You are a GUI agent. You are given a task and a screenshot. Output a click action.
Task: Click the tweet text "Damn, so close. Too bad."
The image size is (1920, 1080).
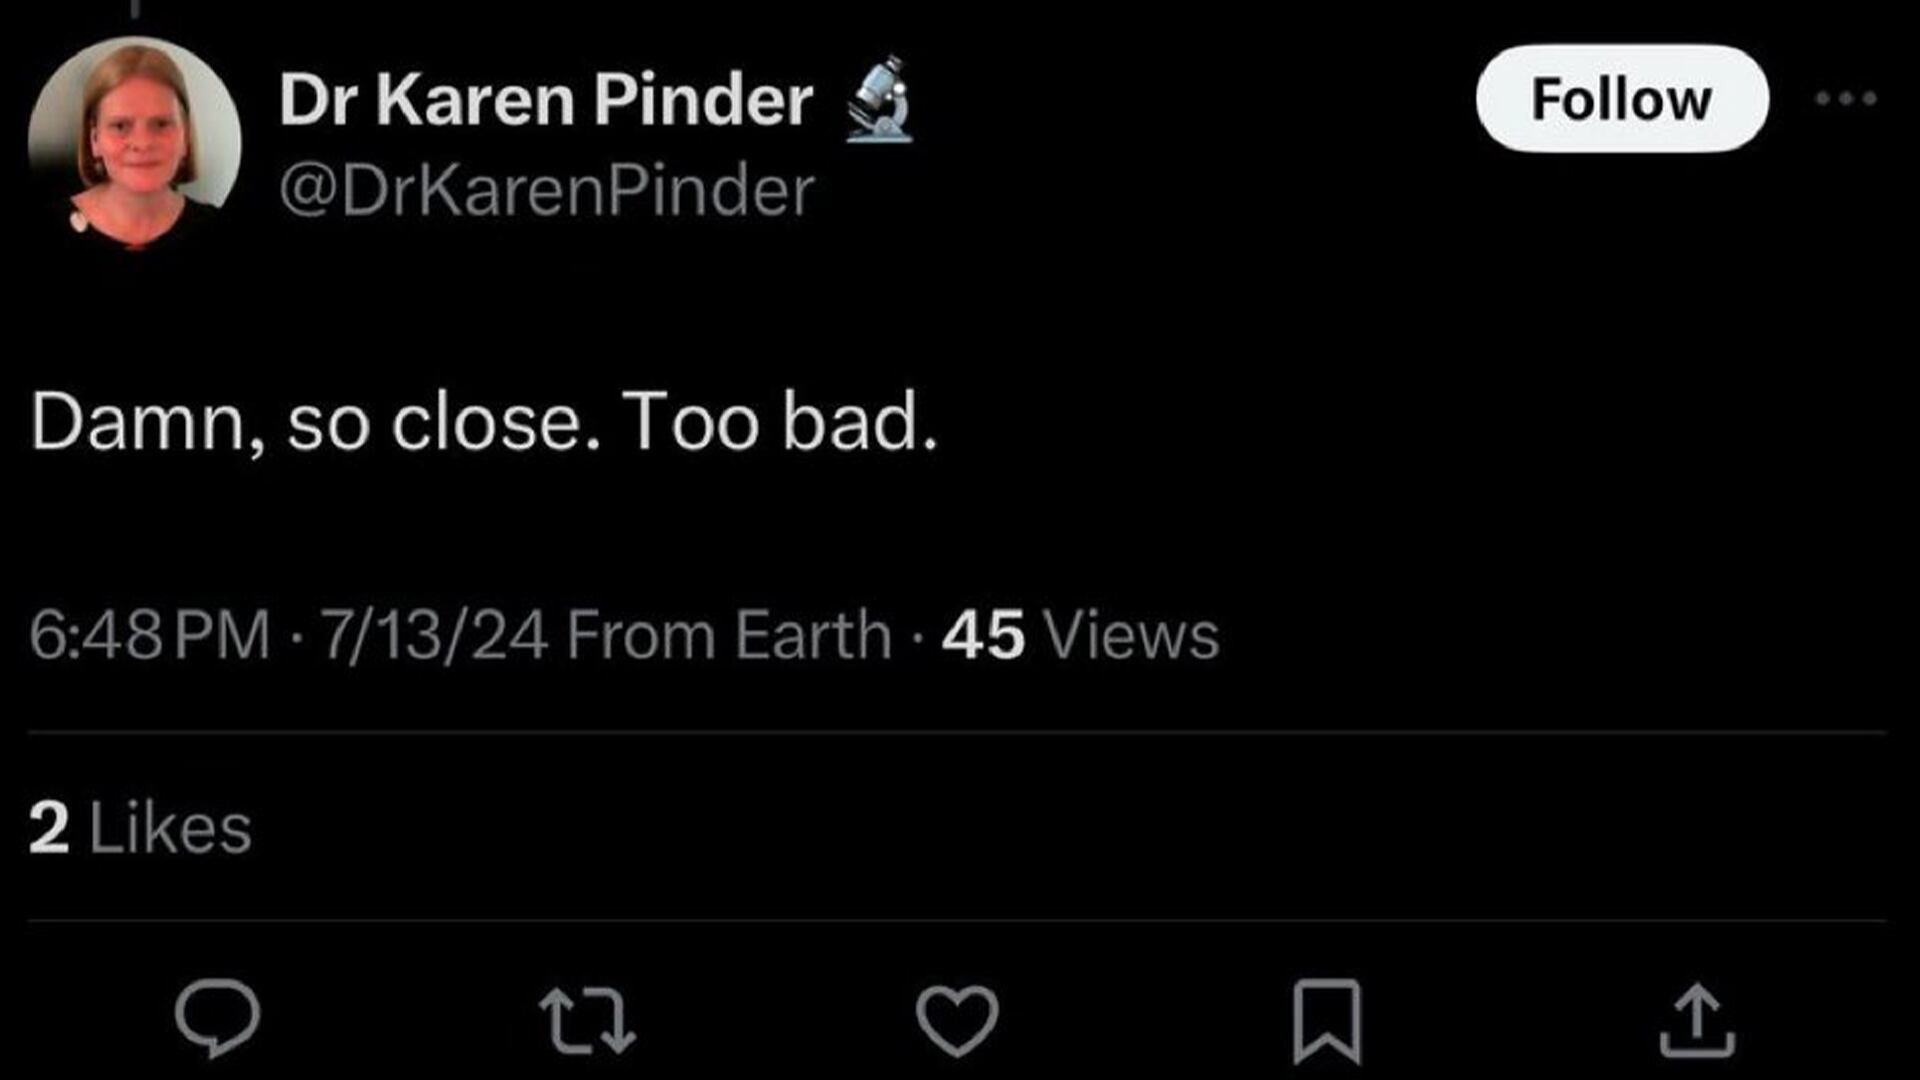484,422
